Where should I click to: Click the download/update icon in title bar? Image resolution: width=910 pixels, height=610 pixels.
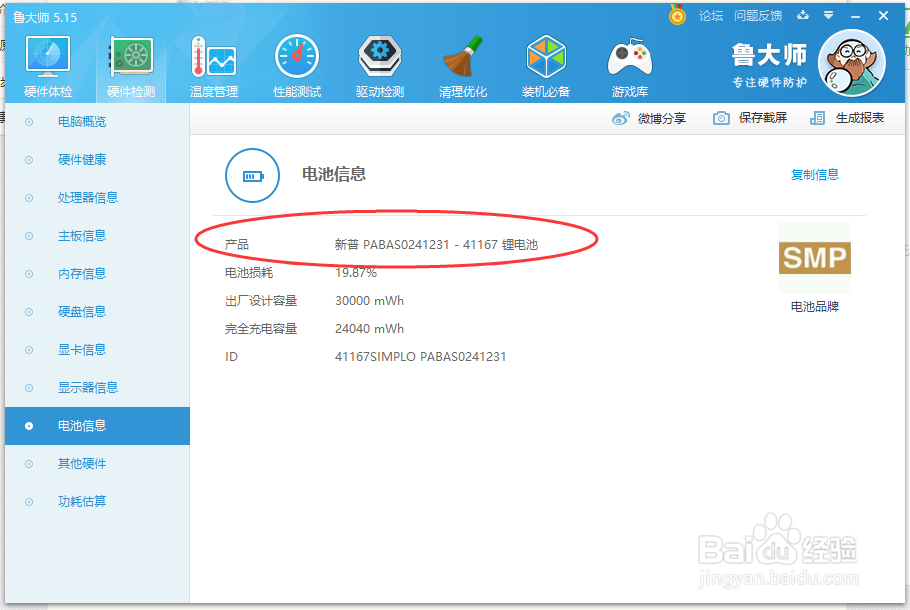tap(803, 16)
